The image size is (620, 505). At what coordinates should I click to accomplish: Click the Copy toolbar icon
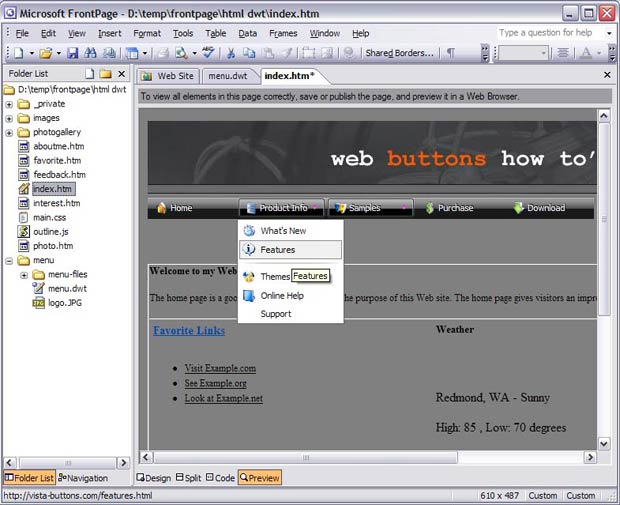[x=249, y=53]
